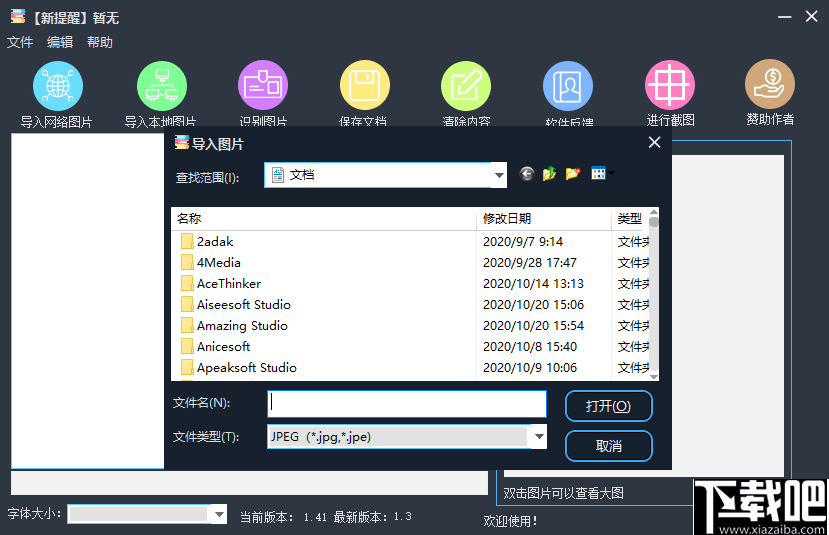Viewport: 829px width, 535px height.
Task: Click the Import Local Image (导入本地图片) icon
Action: pos(162,86)
